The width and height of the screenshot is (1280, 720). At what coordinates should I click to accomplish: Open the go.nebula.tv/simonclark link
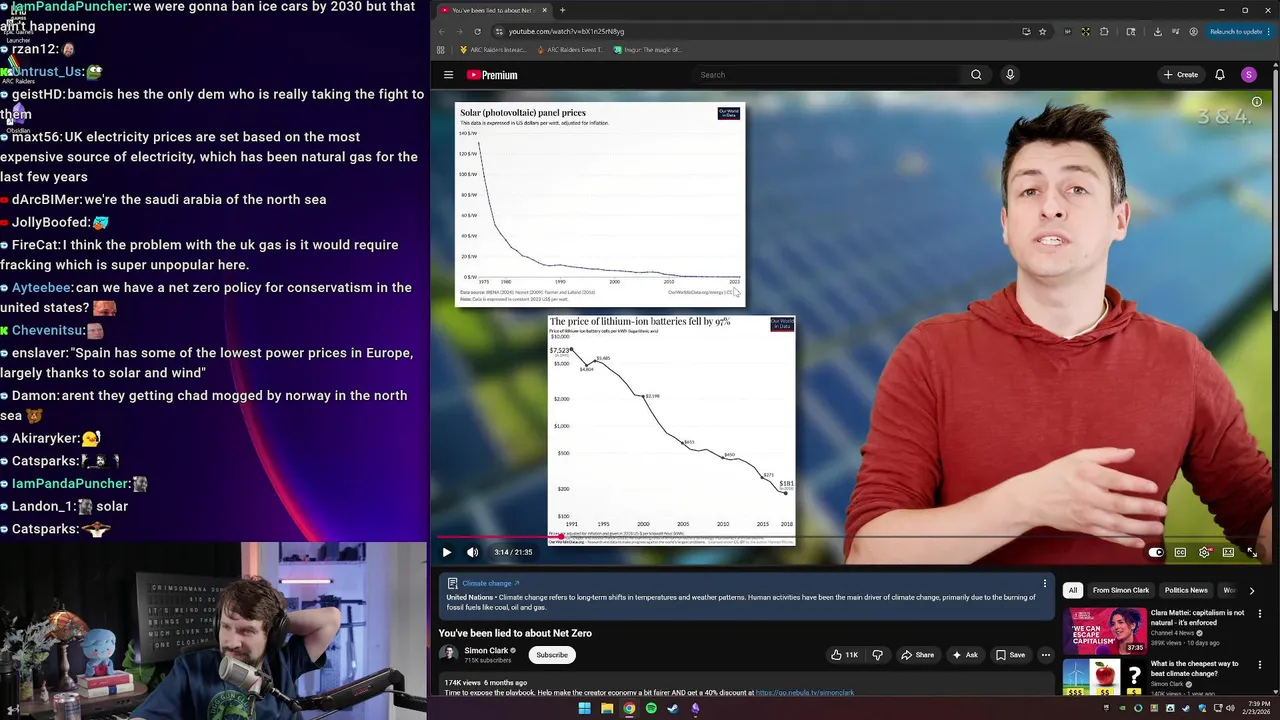pyautogui.click(x=805, y=692)
